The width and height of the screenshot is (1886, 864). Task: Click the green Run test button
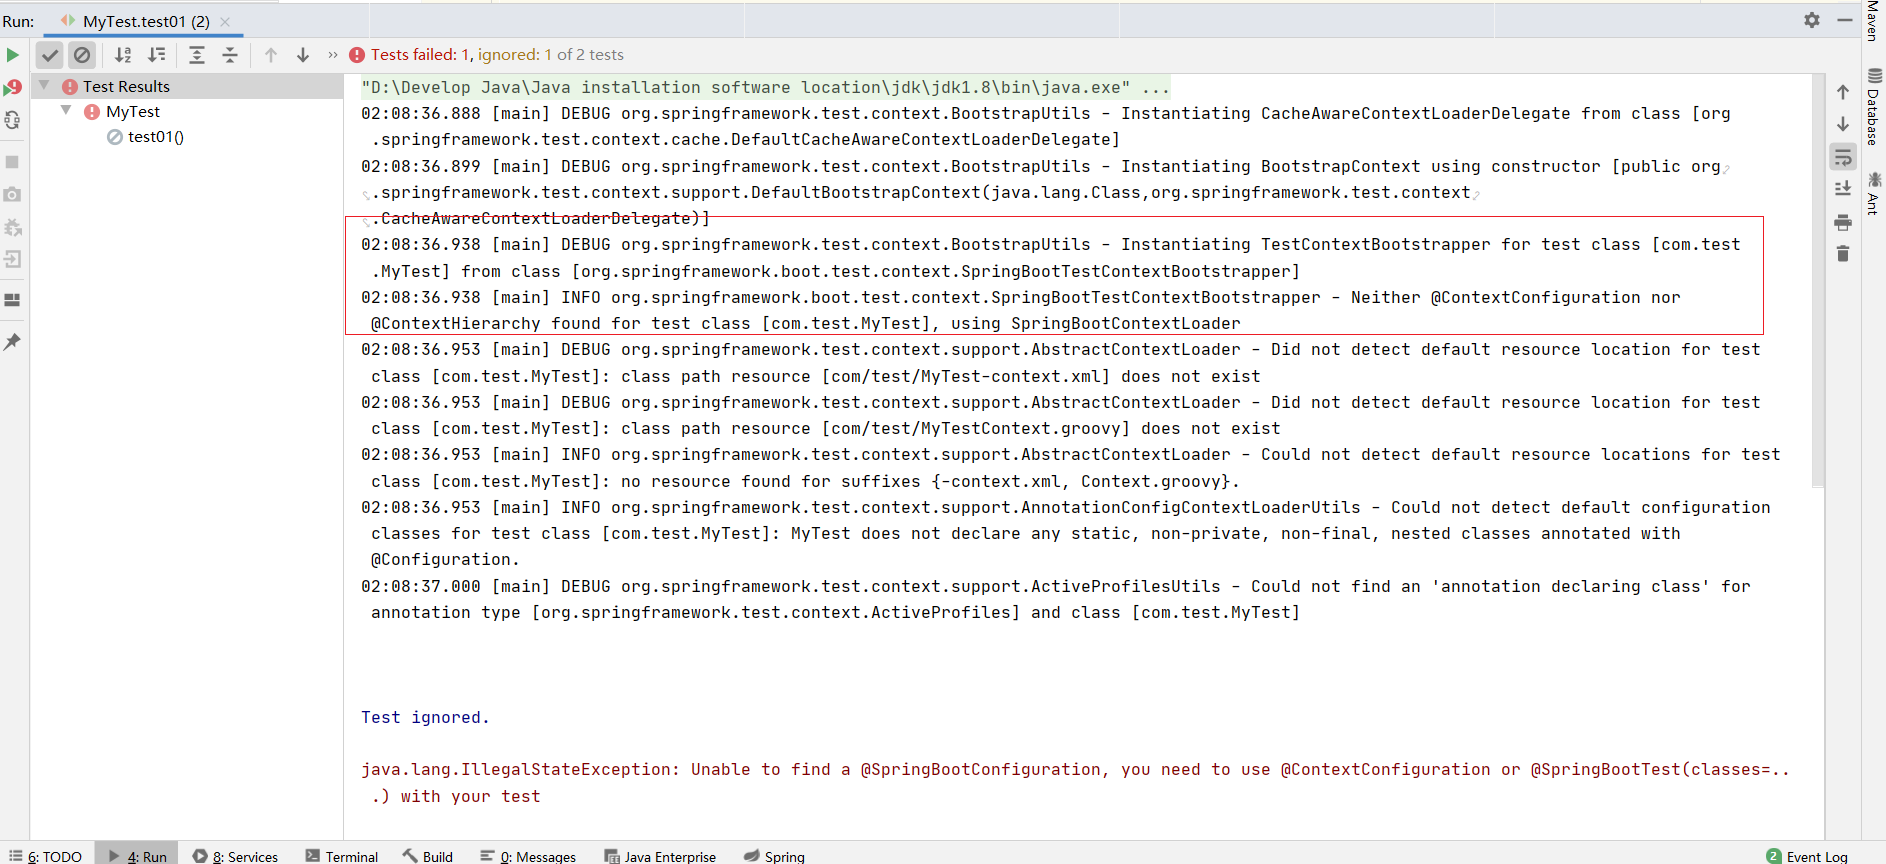pyautogui.click(x=13, y=55)
